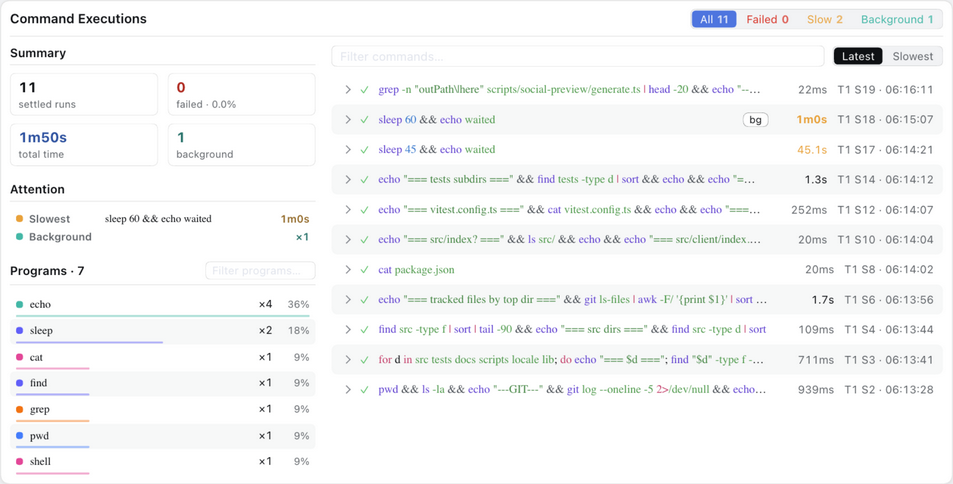Click success checkmark on grep command row
The width and height of the screenshot is (953, 484).
coord(365,89)
